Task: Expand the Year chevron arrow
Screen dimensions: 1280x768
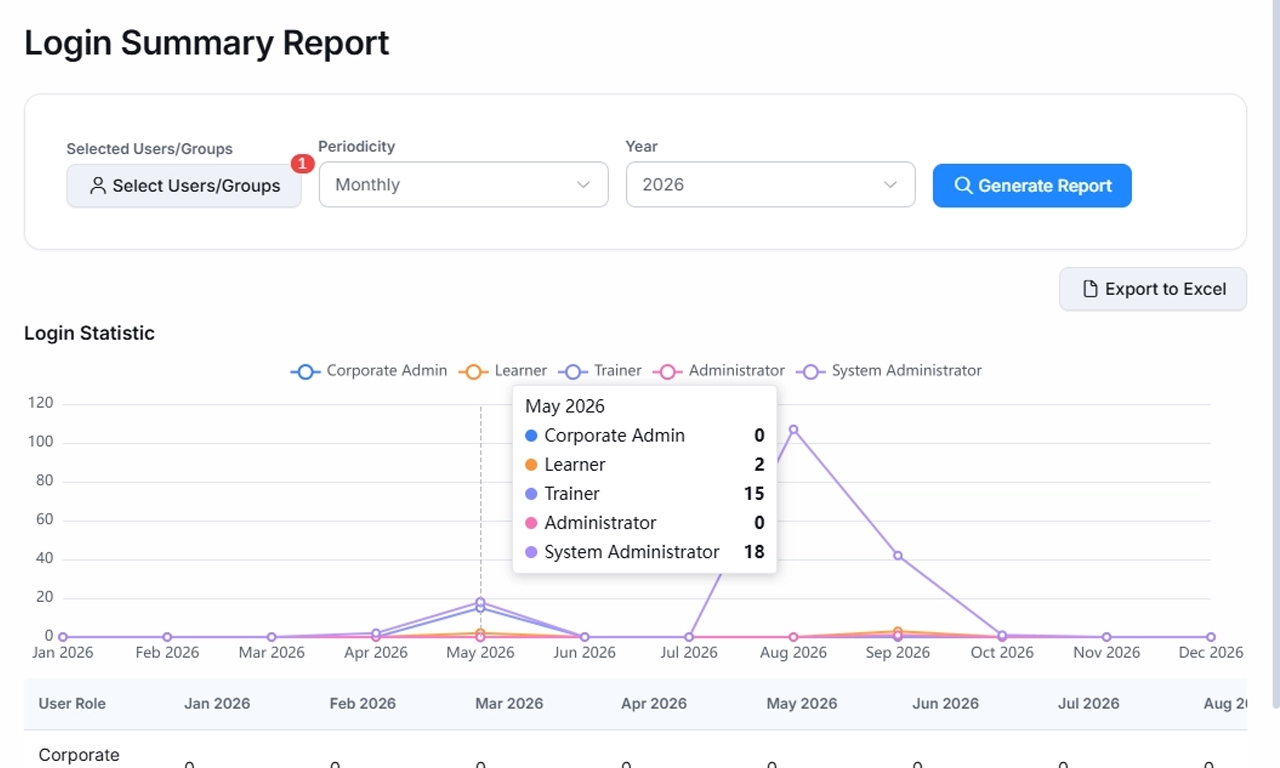Action: (x=890, y=185)
